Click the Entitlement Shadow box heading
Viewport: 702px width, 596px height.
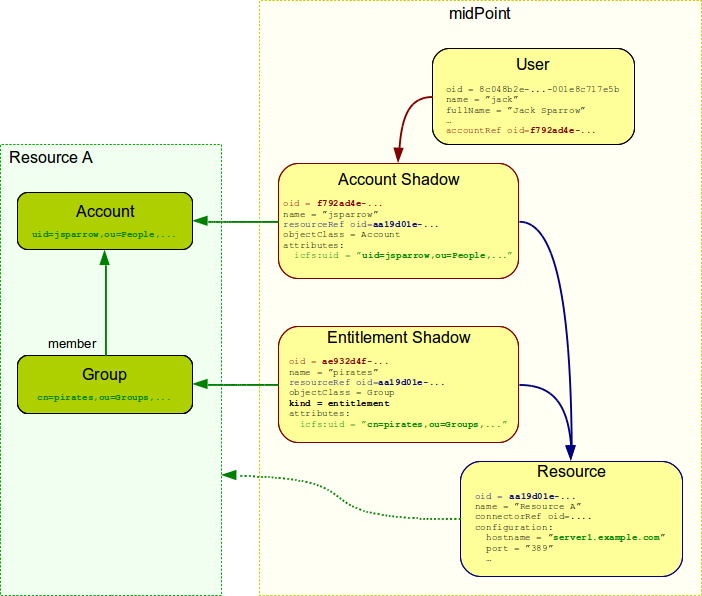pos(398,338)
